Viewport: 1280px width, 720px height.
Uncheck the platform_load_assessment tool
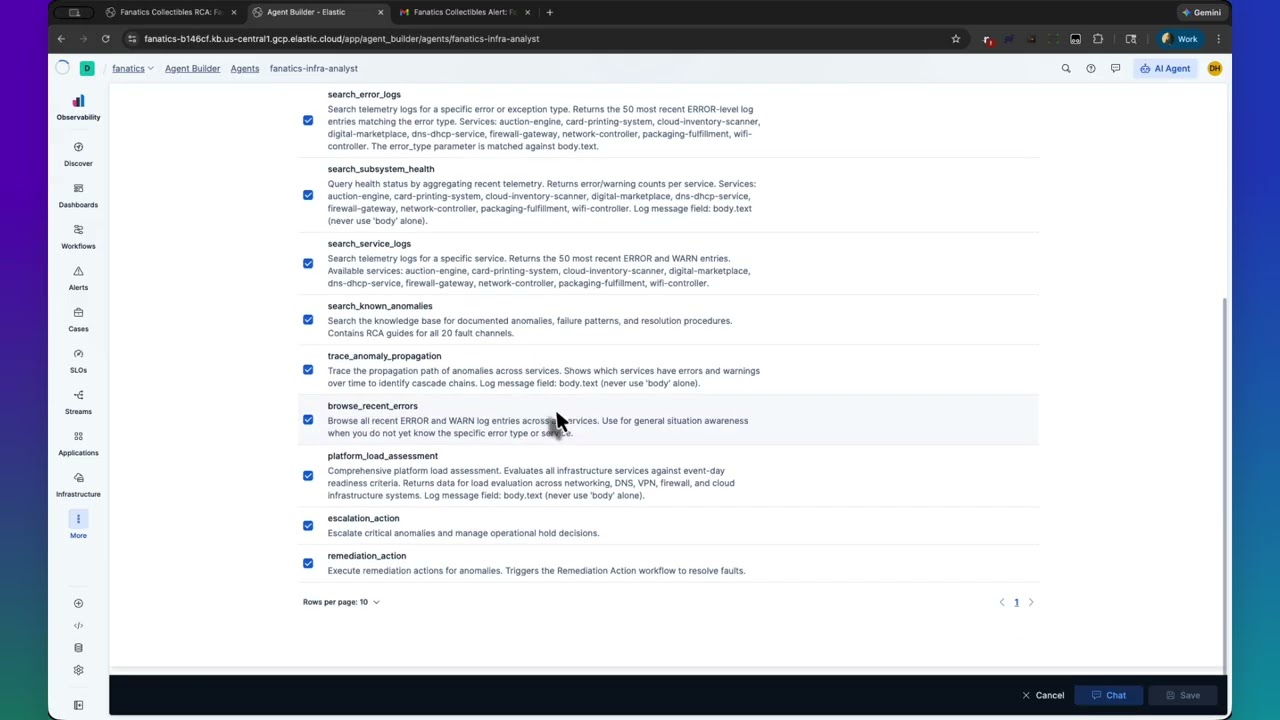click(x=308, y=475)
